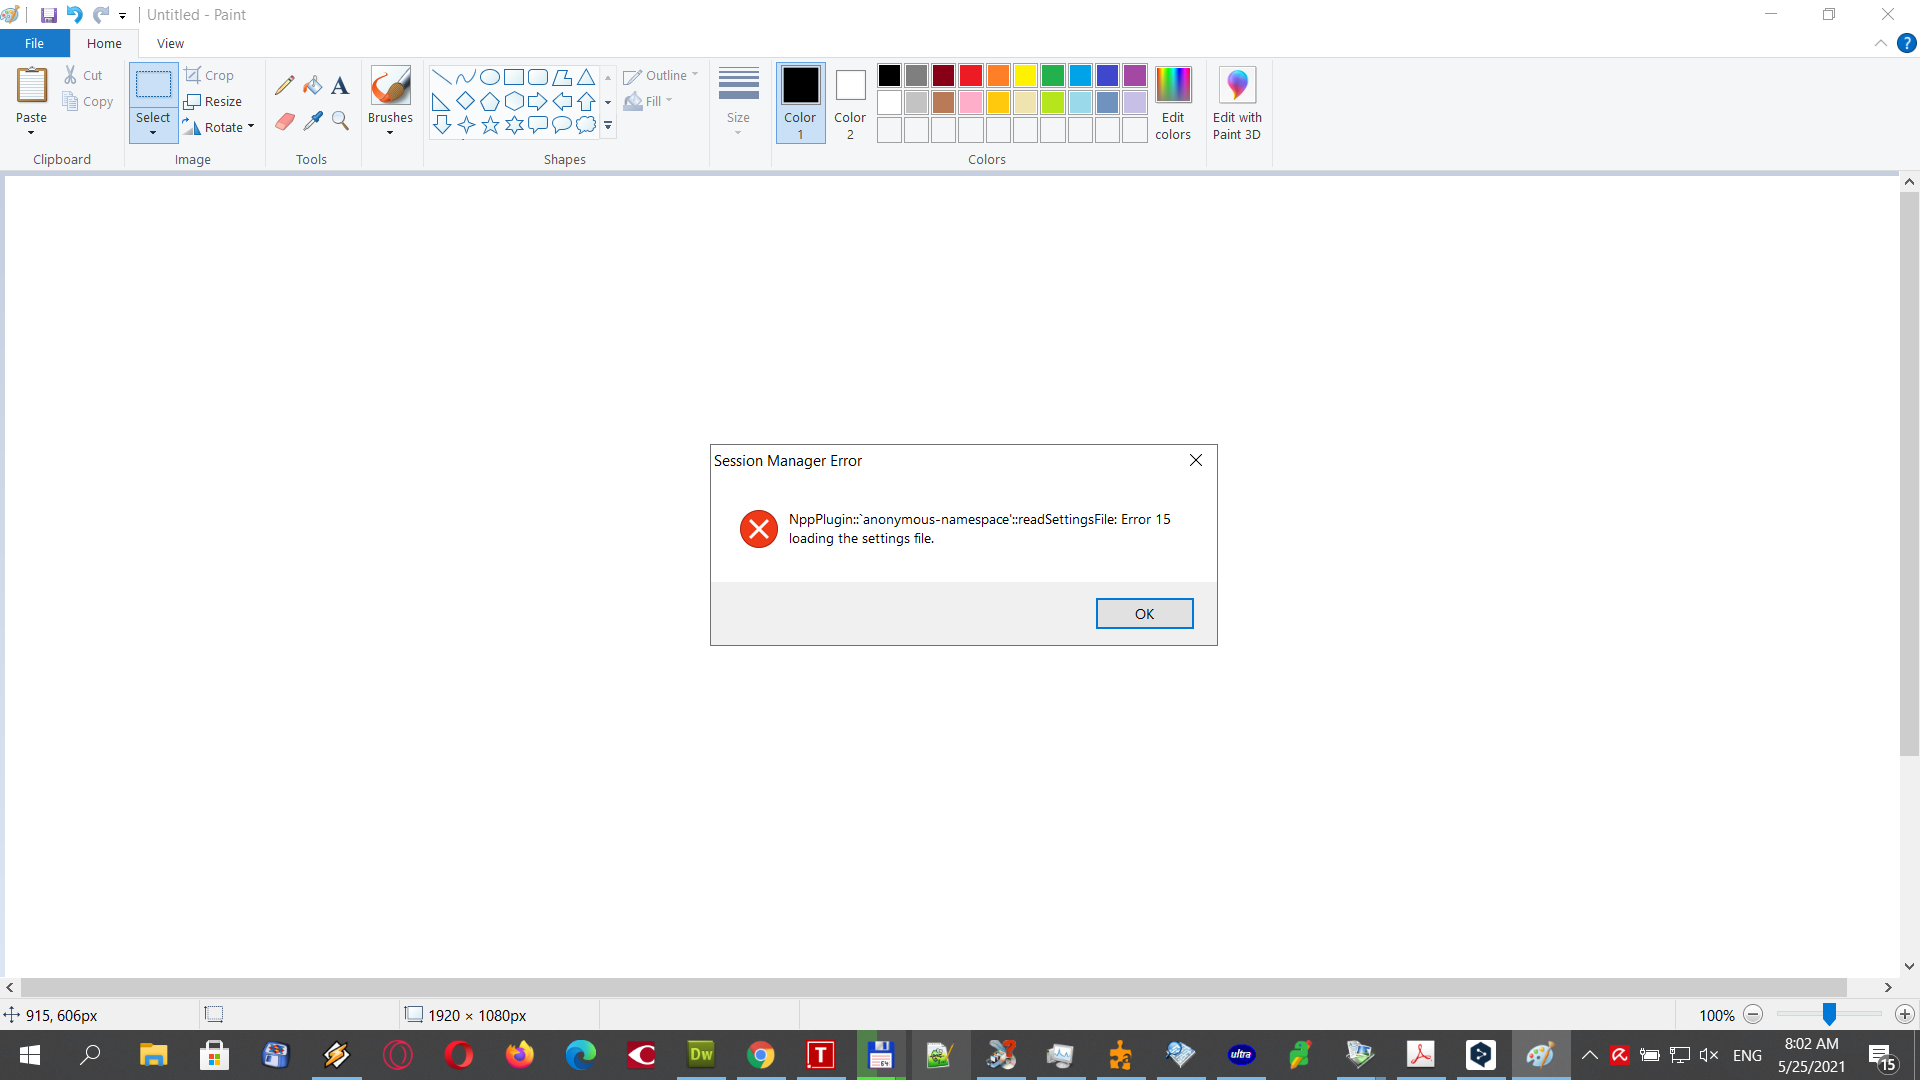Click the vertical scrollbar down arrow
The height and width of the screenshot is (1080, 1920).
tap(1909, 966)
